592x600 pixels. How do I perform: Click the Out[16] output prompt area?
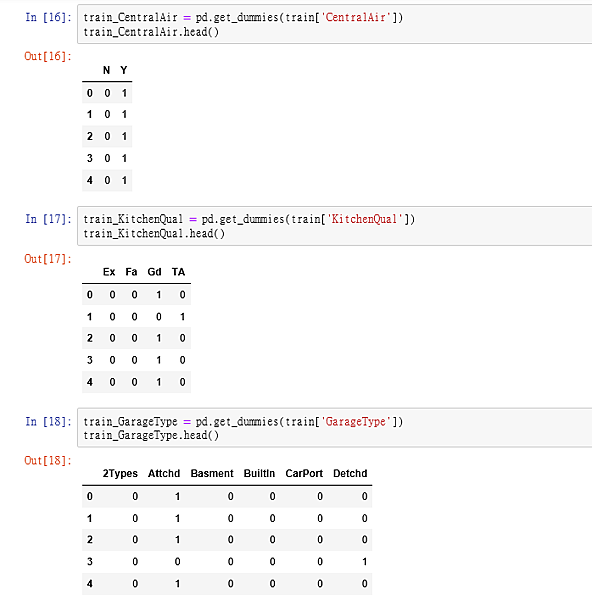[x=48, y=56]
